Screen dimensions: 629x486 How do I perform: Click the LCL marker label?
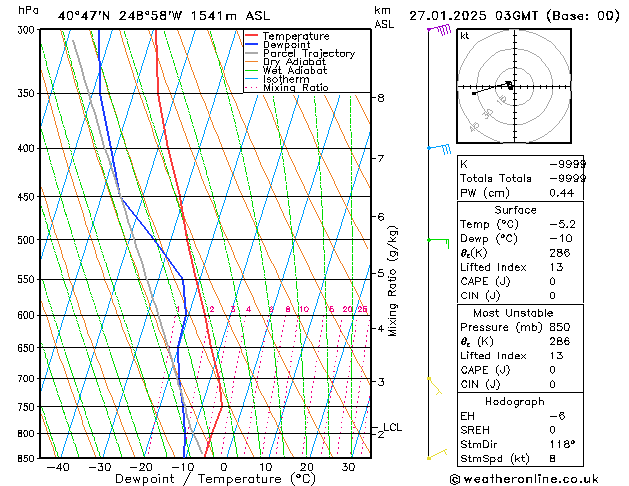click(x=393, y=427)
